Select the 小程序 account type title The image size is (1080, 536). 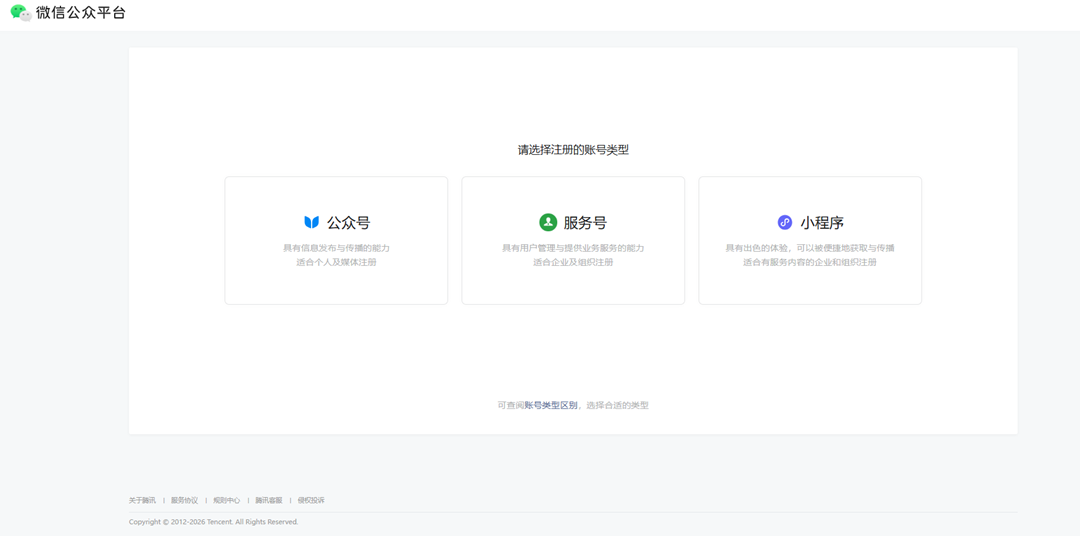tap(822, 223)
